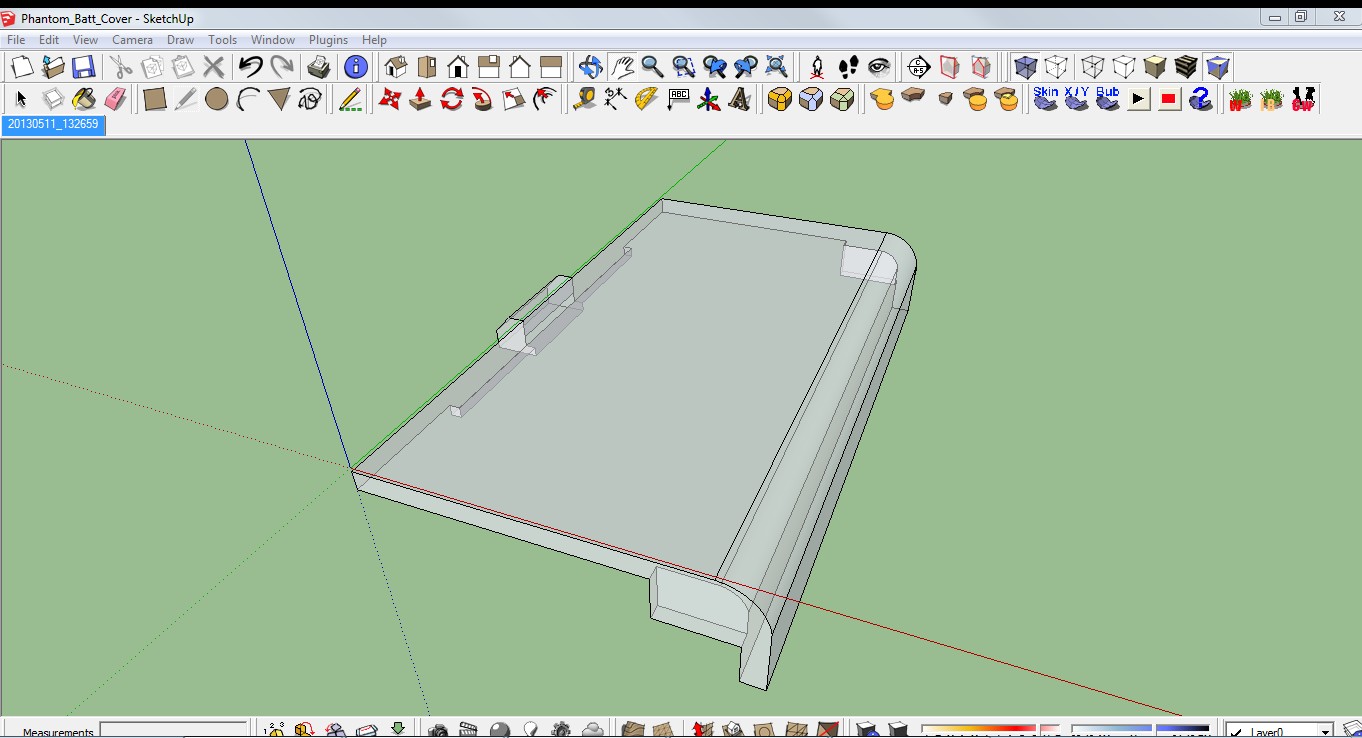Create a new model with New icon
Image resolution: width=1362 pixels, height=738 pixels.
point(22,67)
